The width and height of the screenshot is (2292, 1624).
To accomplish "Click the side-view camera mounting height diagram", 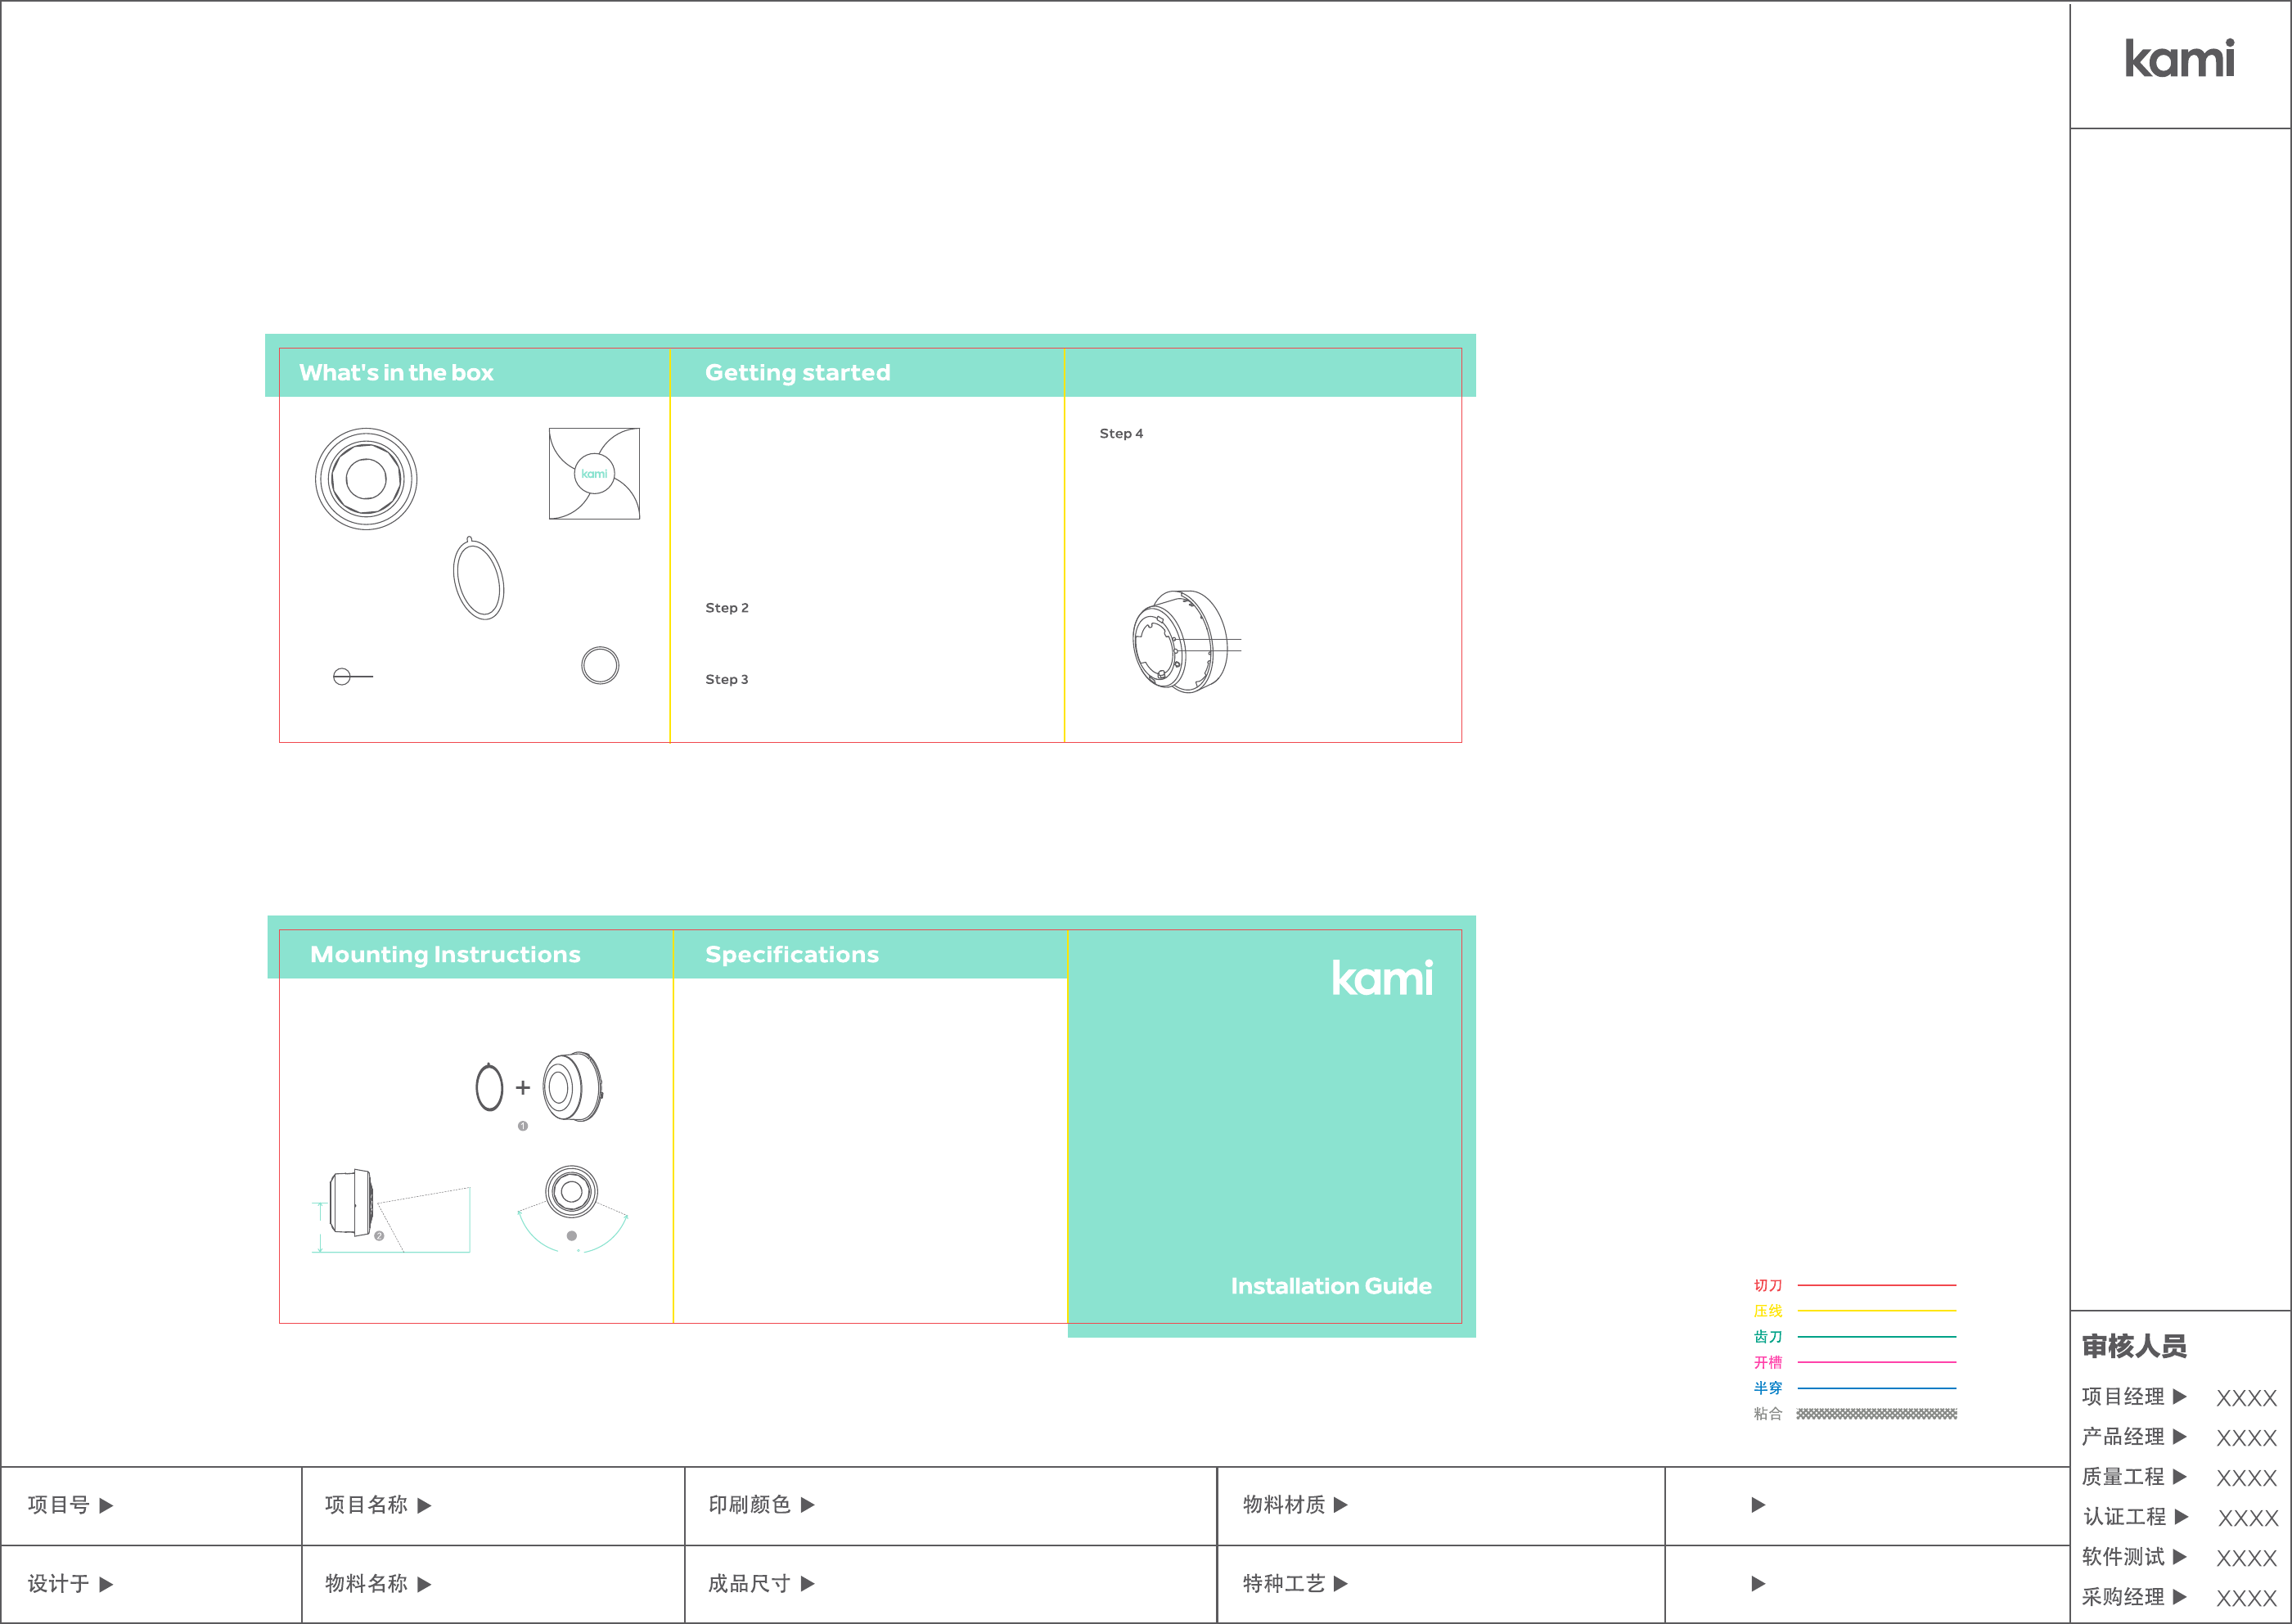I will pyautogui.click(x=391, y=1211).
